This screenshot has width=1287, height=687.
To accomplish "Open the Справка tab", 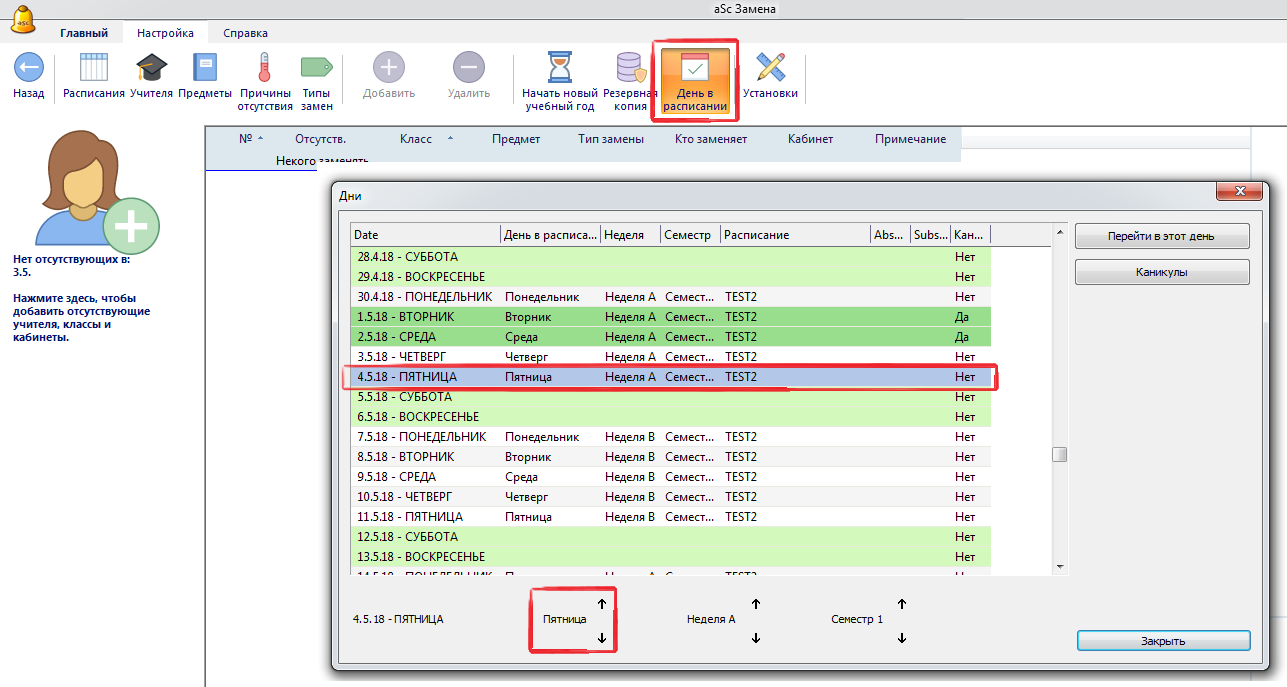I will click(x=245, y=33).
